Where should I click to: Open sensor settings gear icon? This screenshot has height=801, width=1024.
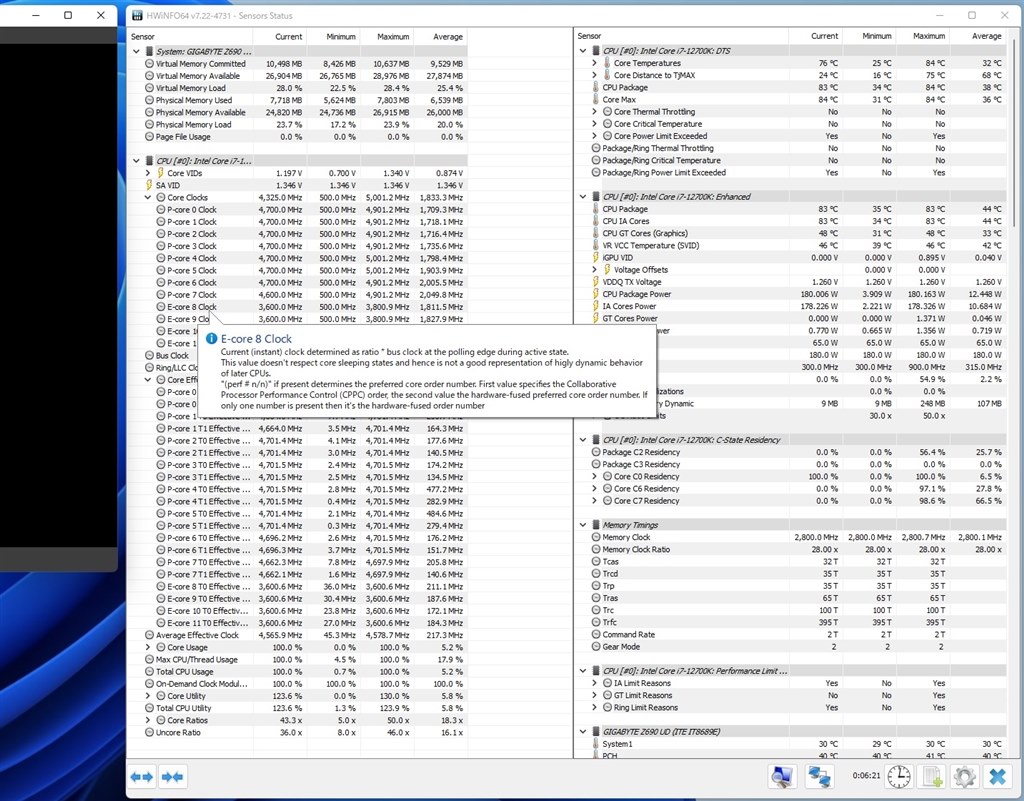click(964, 776)
